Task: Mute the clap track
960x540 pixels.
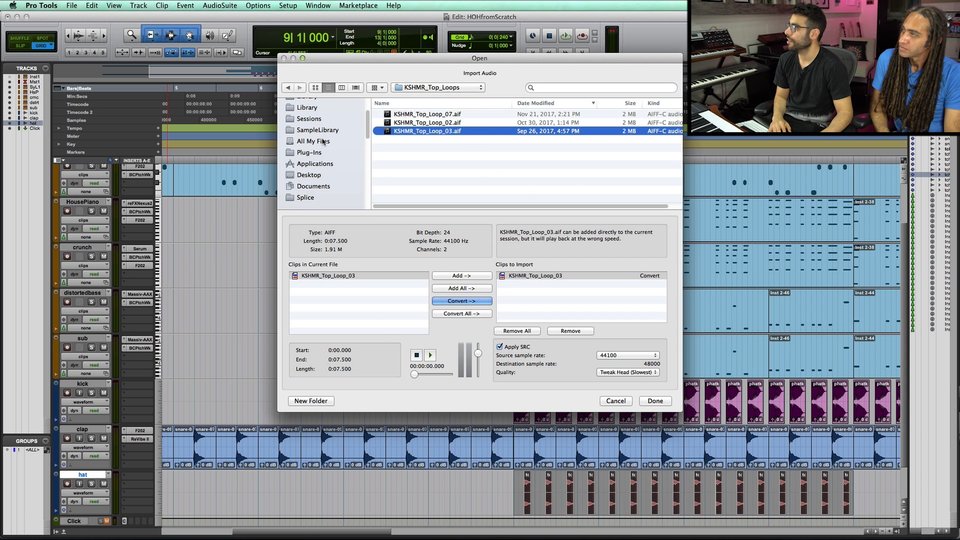Action: pos(103,438)
